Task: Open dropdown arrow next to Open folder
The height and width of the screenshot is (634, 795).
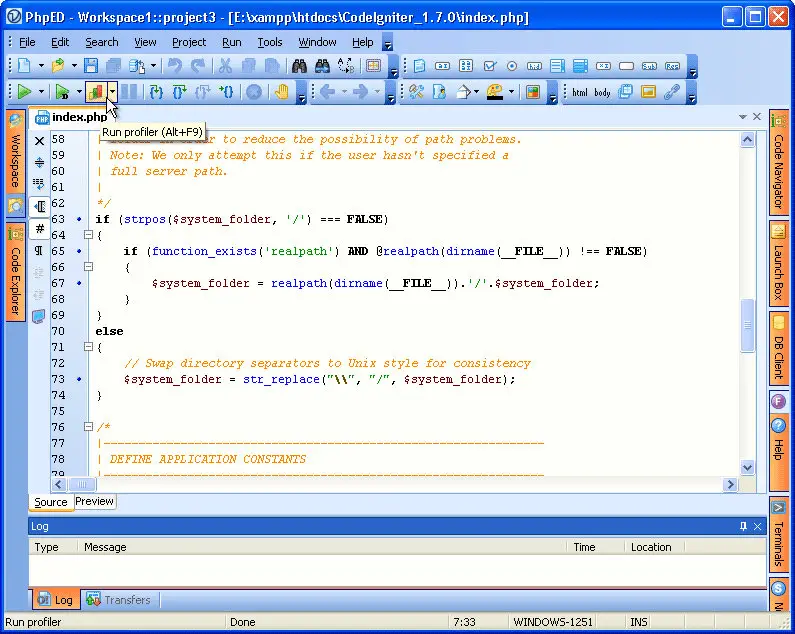Action: click(x=74, y=65)
